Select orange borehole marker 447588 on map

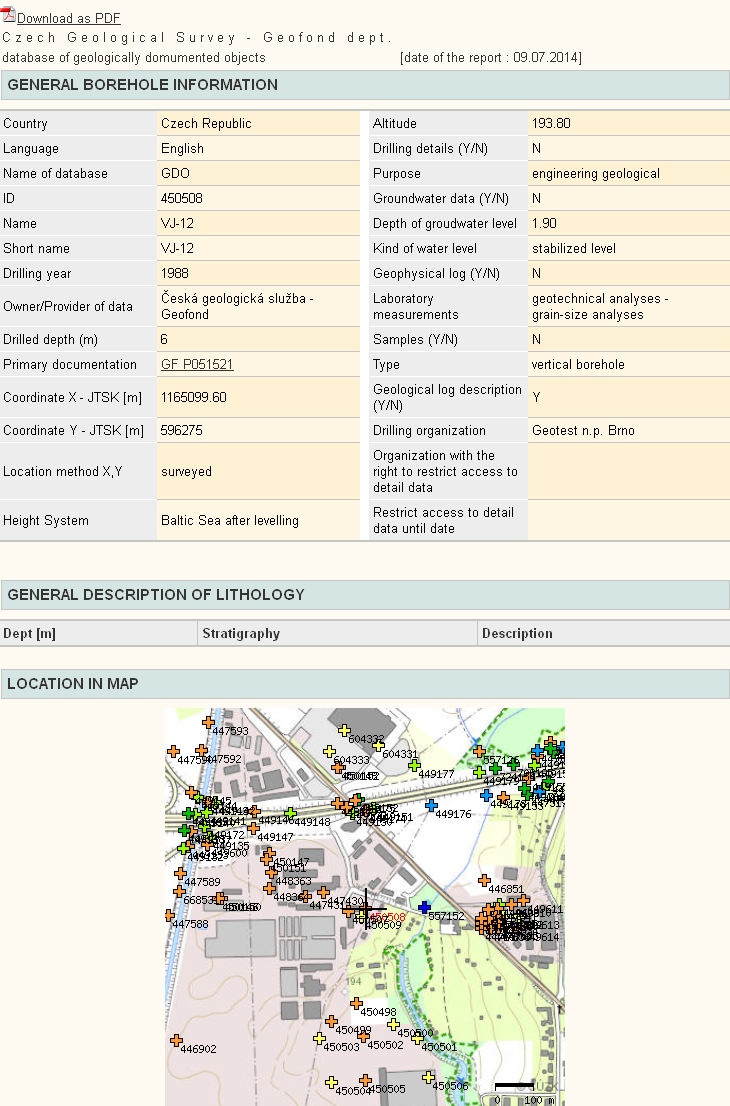click(x=169, y=916)
